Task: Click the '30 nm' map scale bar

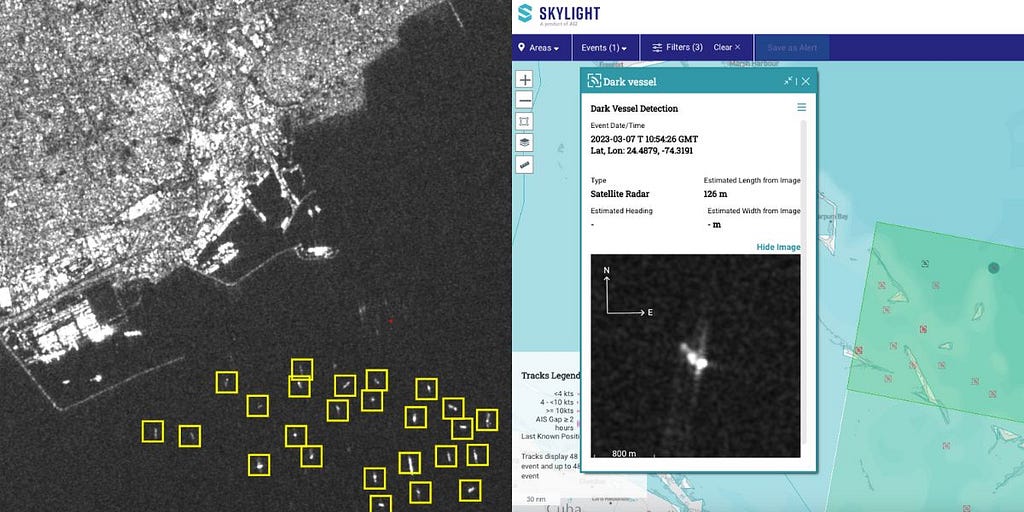Action: [x=537, y=499]
